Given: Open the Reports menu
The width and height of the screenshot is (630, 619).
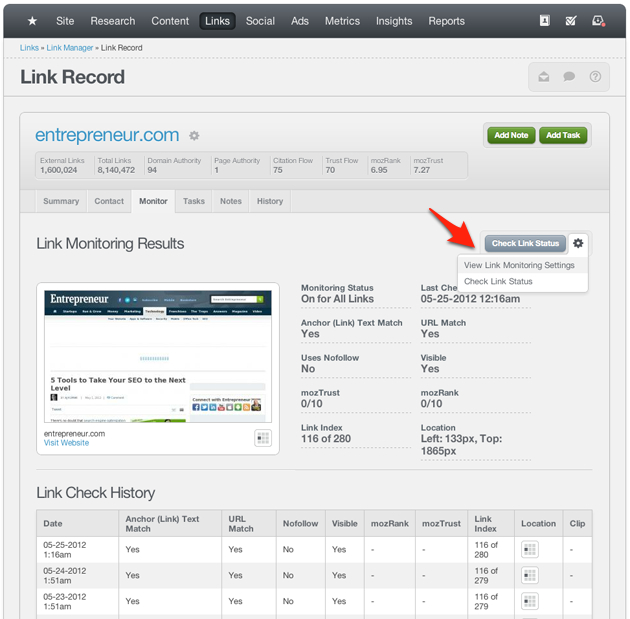Looking at the screenshot, I should click(446, 21).
